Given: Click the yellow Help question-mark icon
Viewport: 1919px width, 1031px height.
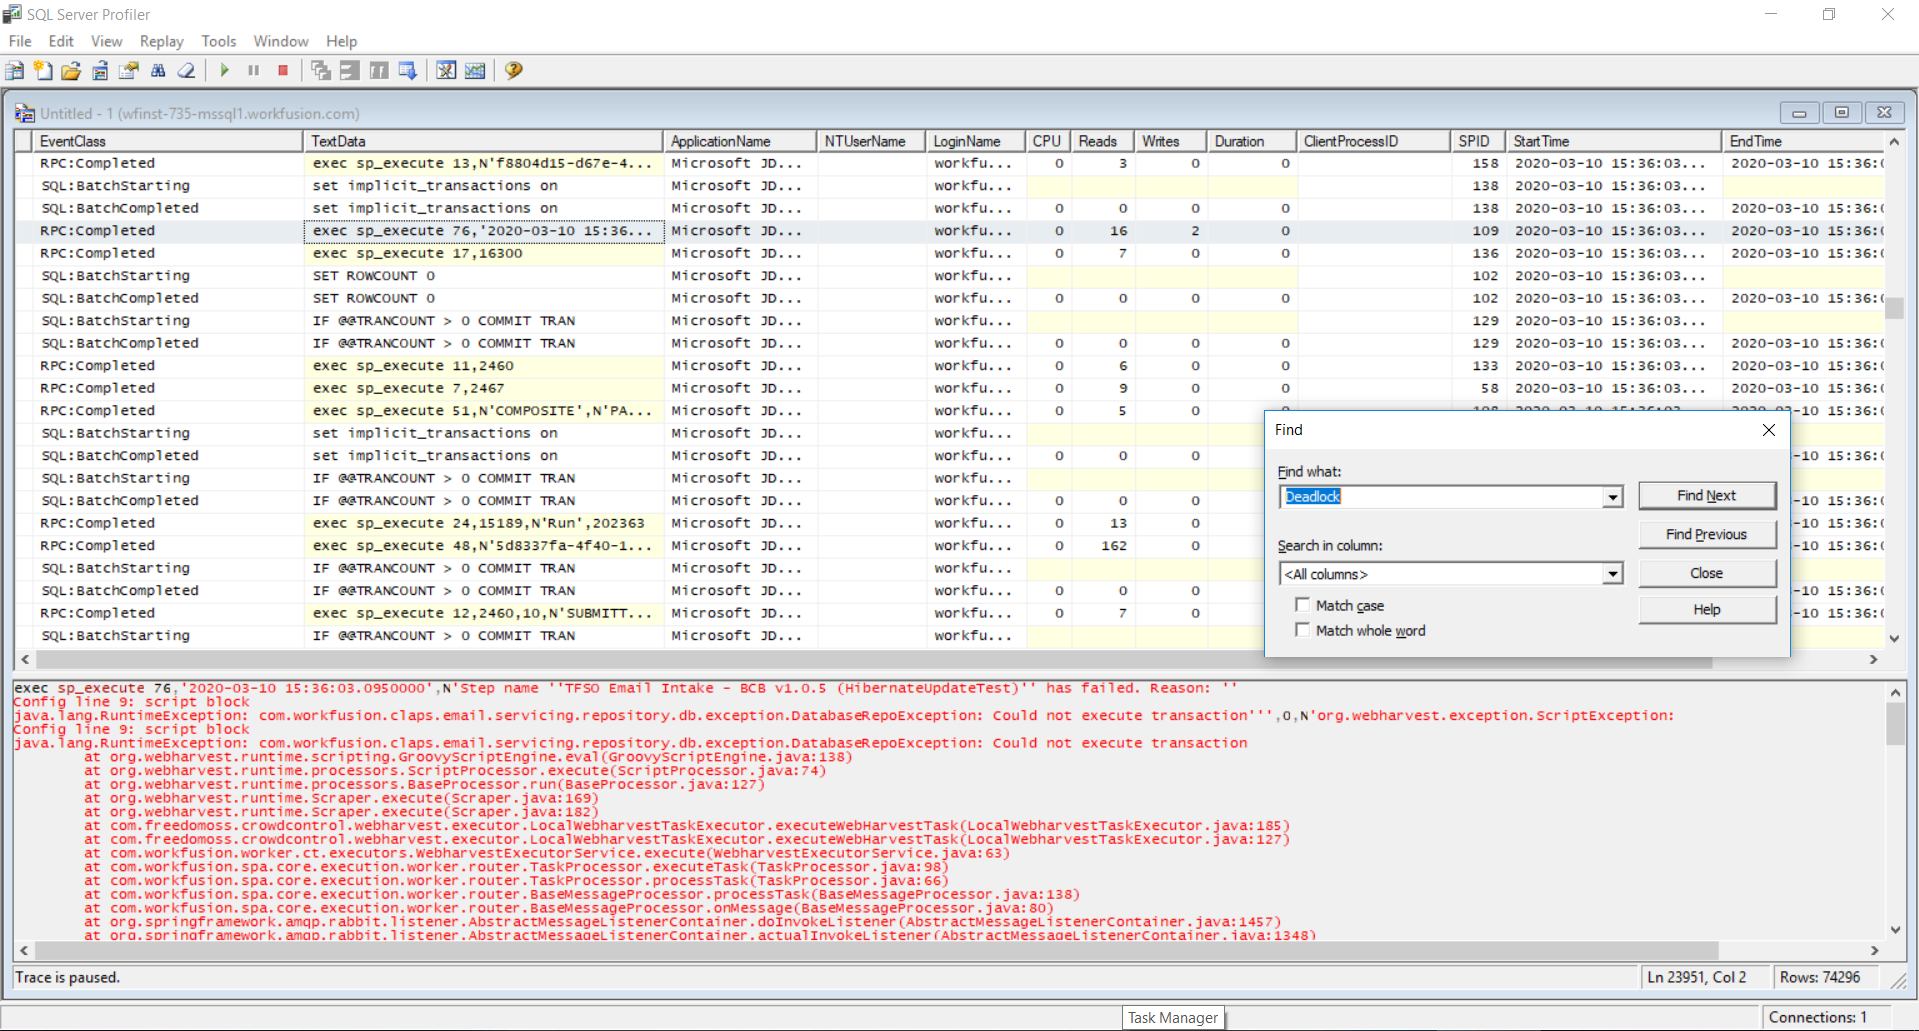Looking at the screenshot, I should [514, 71].
